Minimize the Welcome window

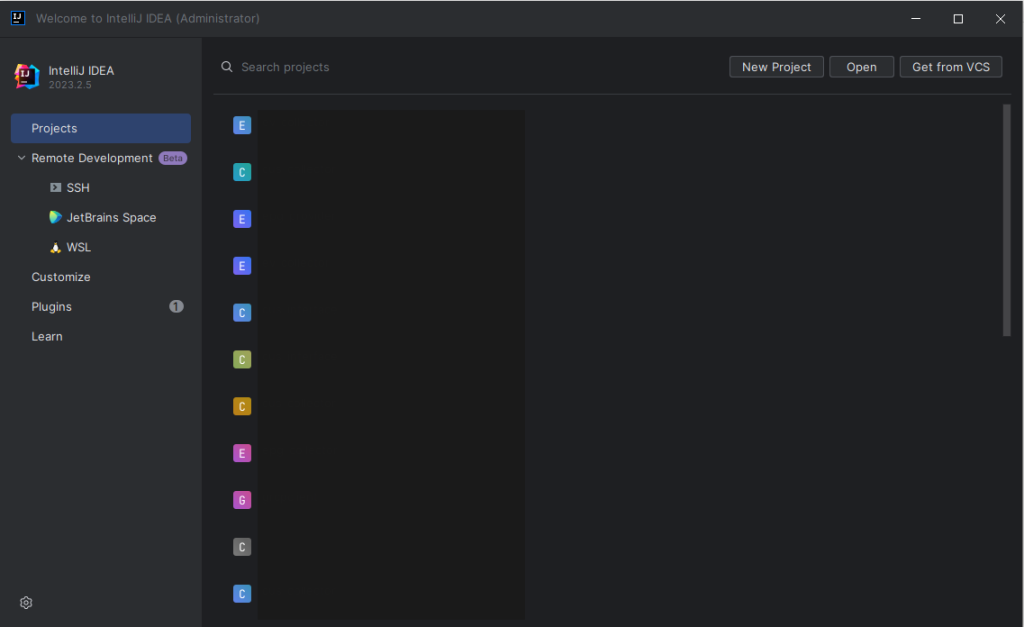pos(916,18)
